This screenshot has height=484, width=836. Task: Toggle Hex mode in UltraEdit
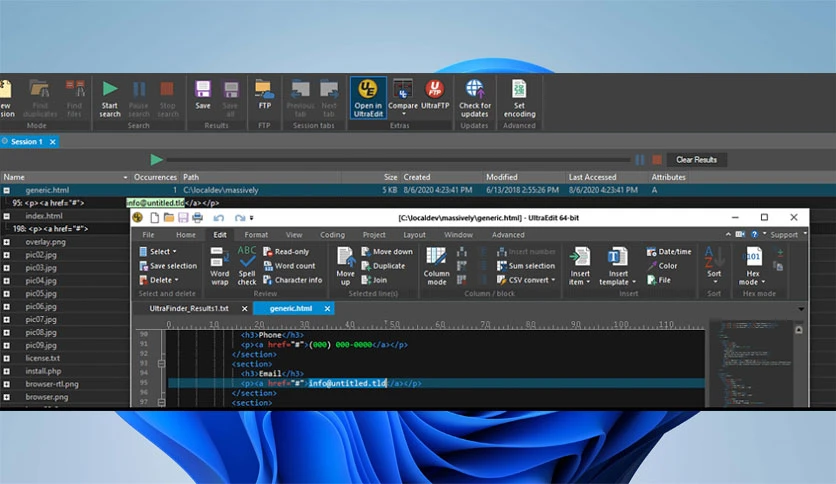pyautogui.click(x=753, y=266)
